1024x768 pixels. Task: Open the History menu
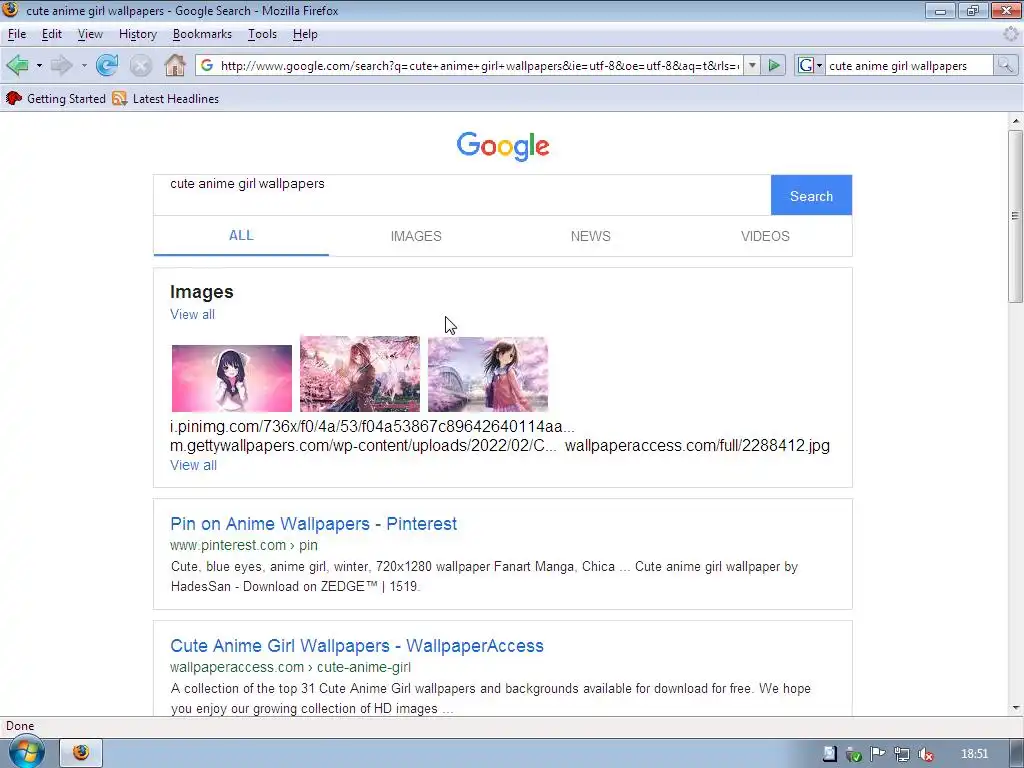point(138,34)
